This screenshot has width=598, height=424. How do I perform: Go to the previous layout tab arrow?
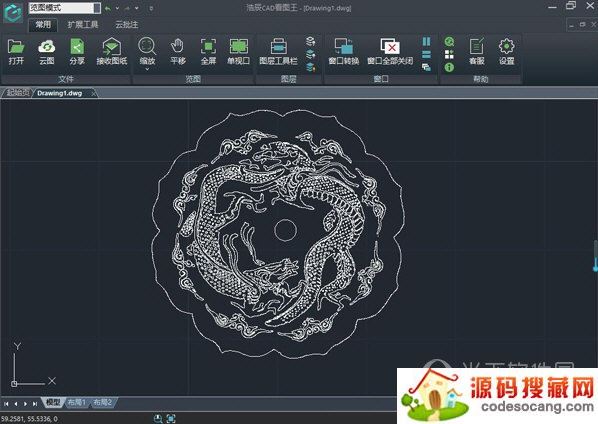click(16, 403)
